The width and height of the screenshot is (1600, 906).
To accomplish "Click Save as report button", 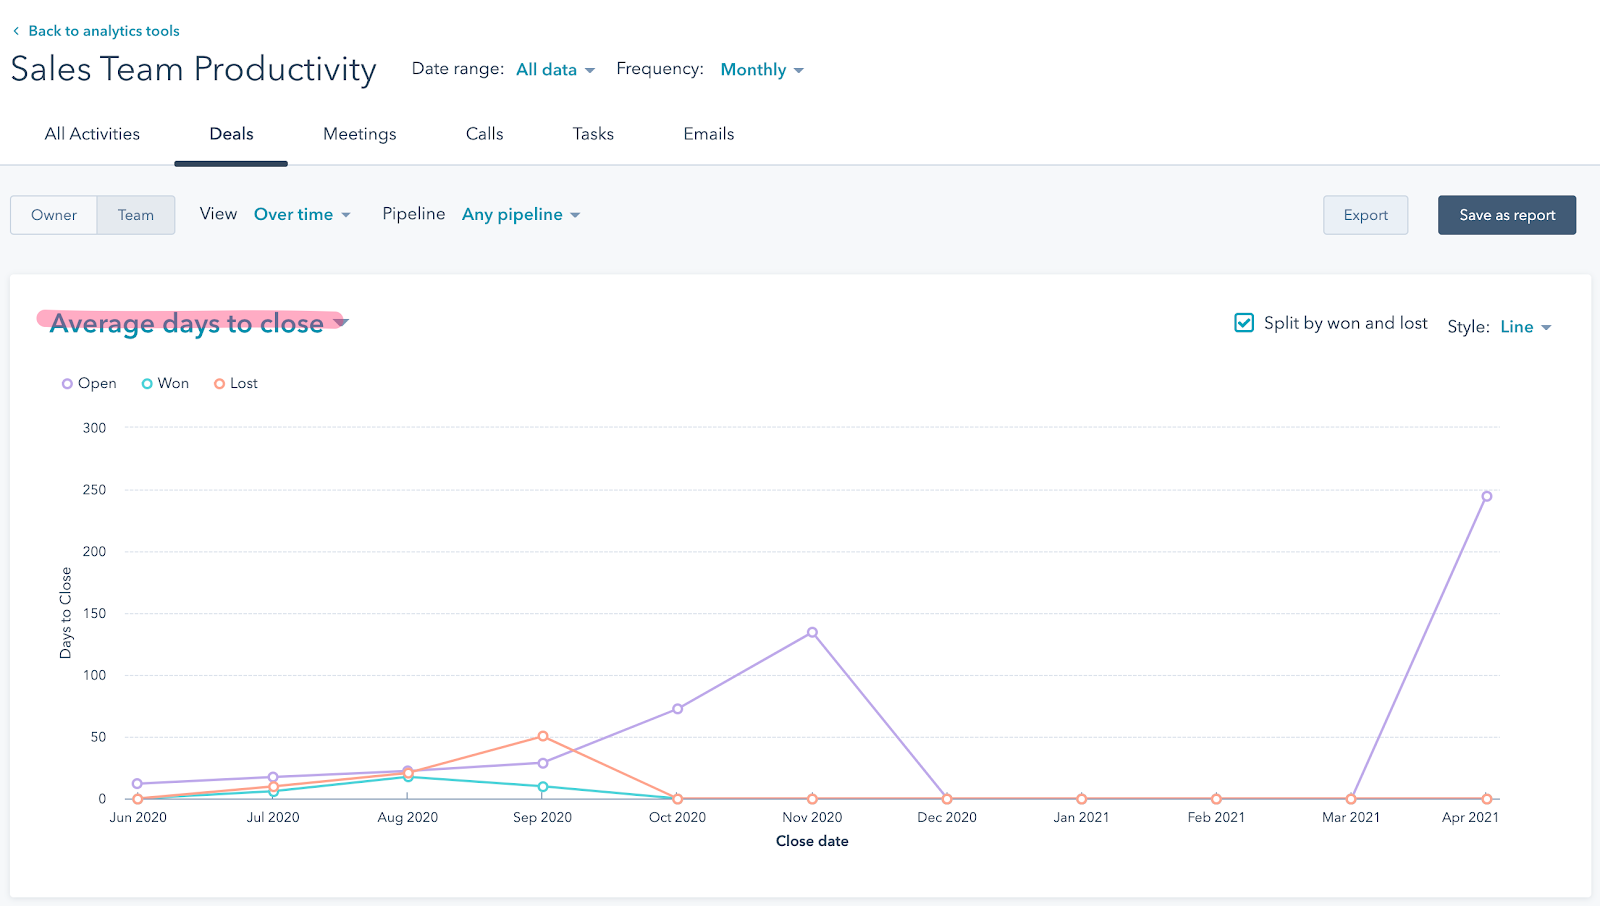I will click(x=1506, y=215).
